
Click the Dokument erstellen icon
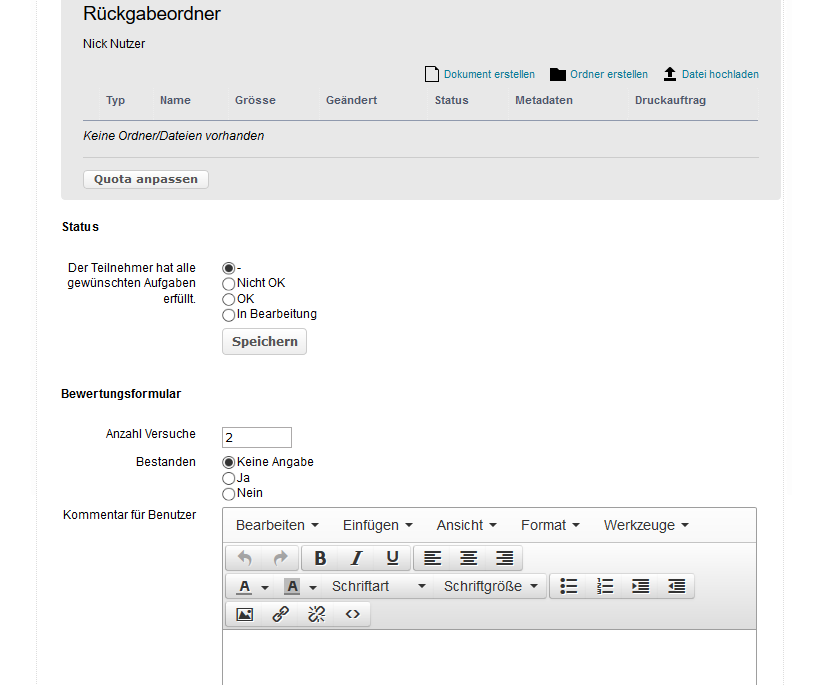431,73
